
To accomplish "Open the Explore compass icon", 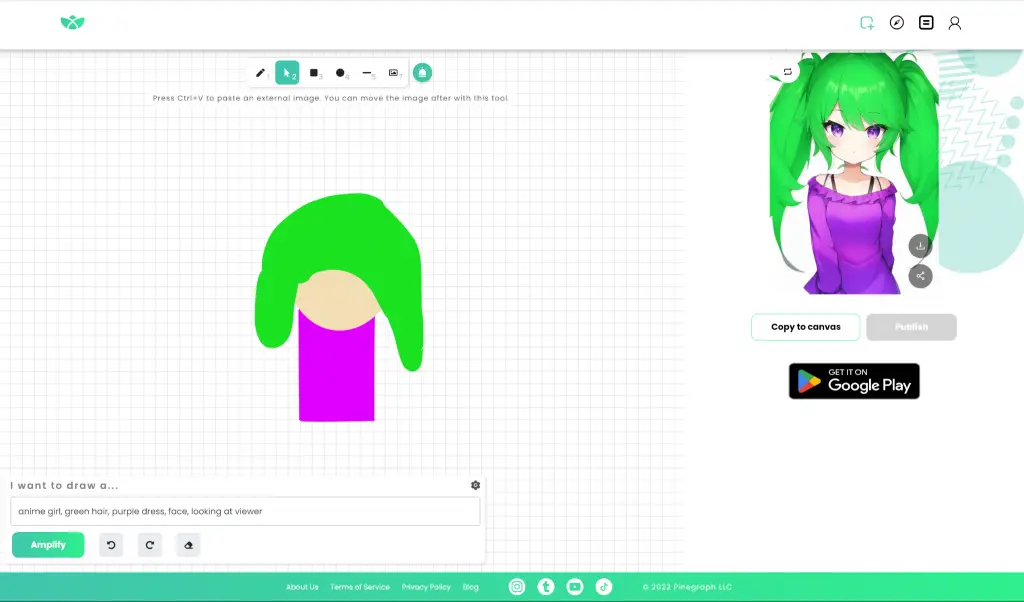I will [x=896, y=21].
